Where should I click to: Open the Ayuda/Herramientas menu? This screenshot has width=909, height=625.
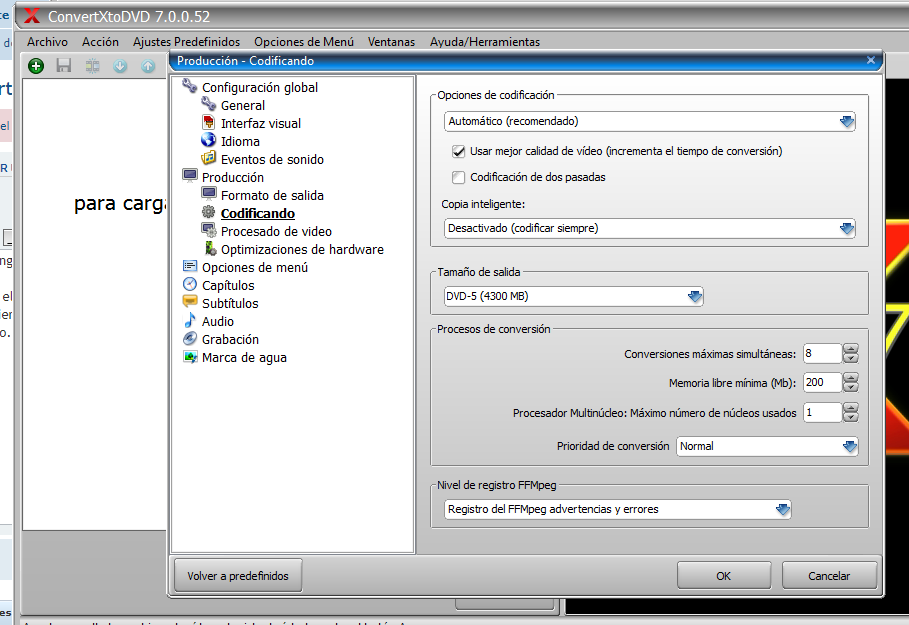485,42
